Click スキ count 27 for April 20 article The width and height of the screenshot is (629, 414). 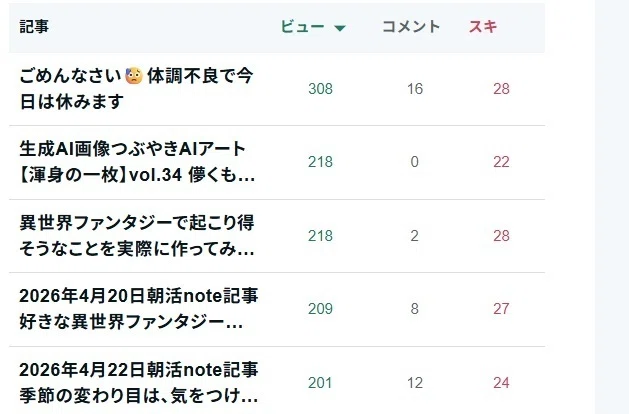click(501, 308)
